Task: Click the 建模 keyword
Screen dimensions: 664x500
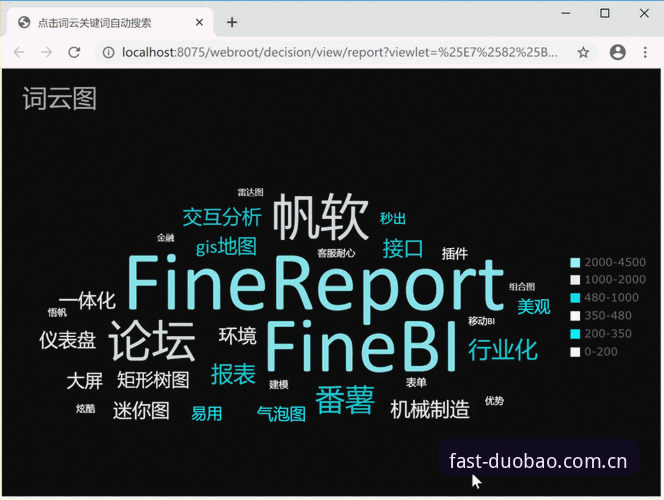Action: pyautogui.click(x=279, y=384)
